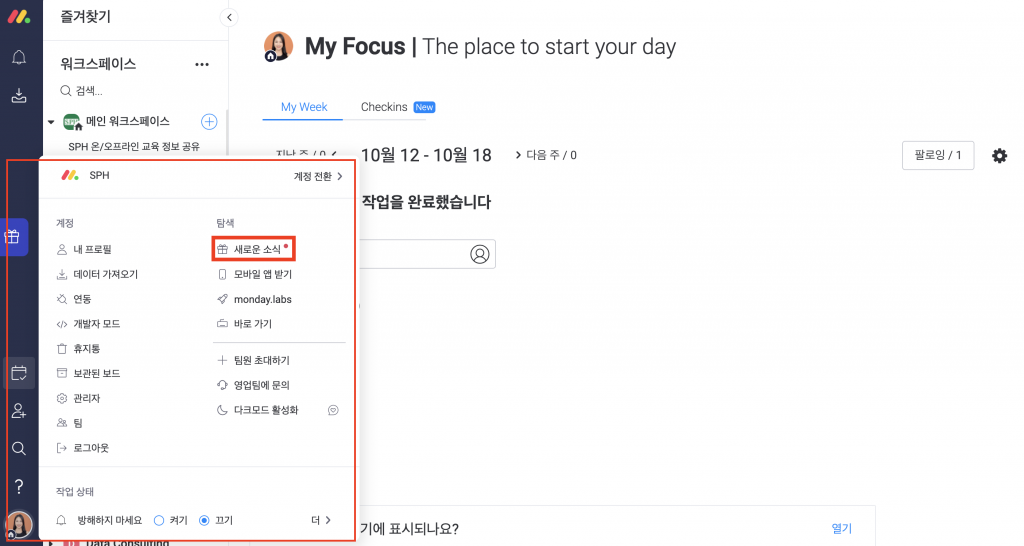Screen dimensions: 1024x546
Task: Open the gift What's New sidebar icon
Action: click(x=13, y=237)
